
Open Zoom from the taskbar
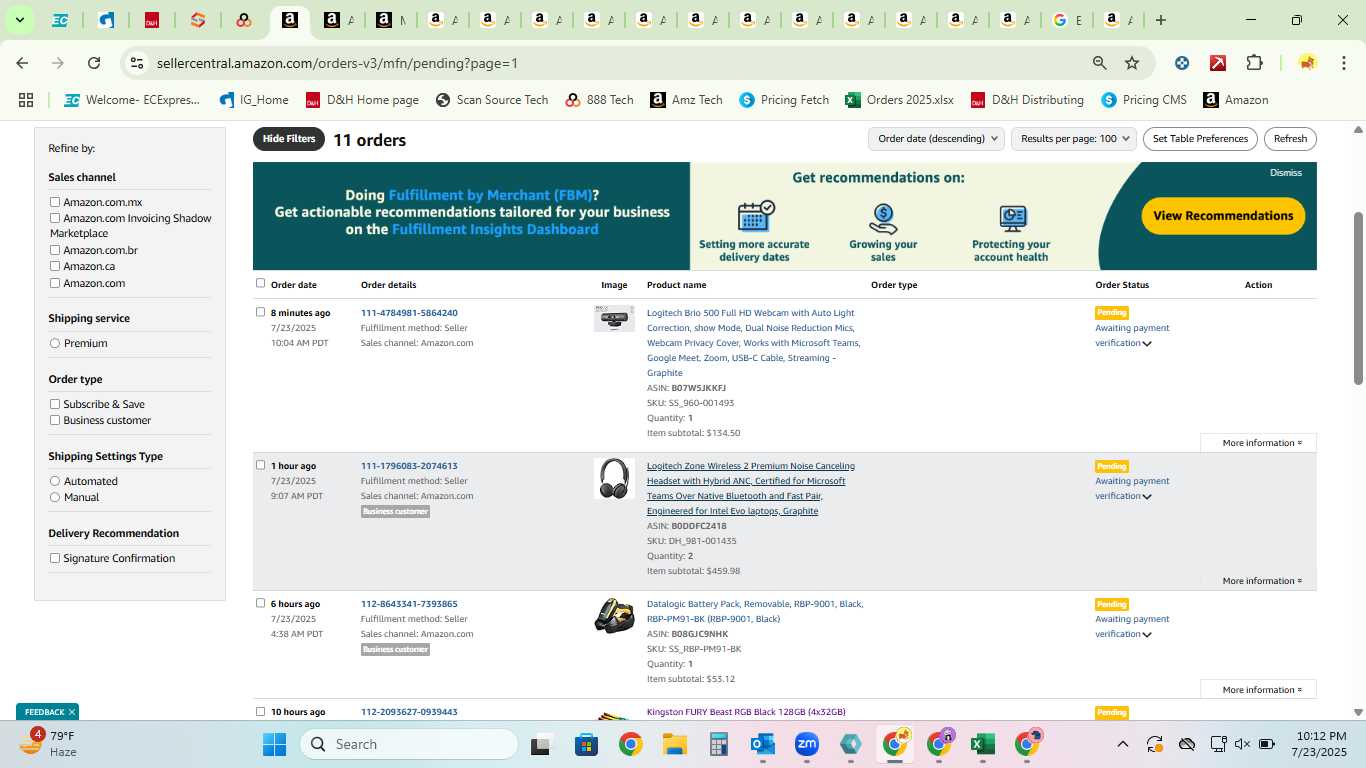coord(806,744)
